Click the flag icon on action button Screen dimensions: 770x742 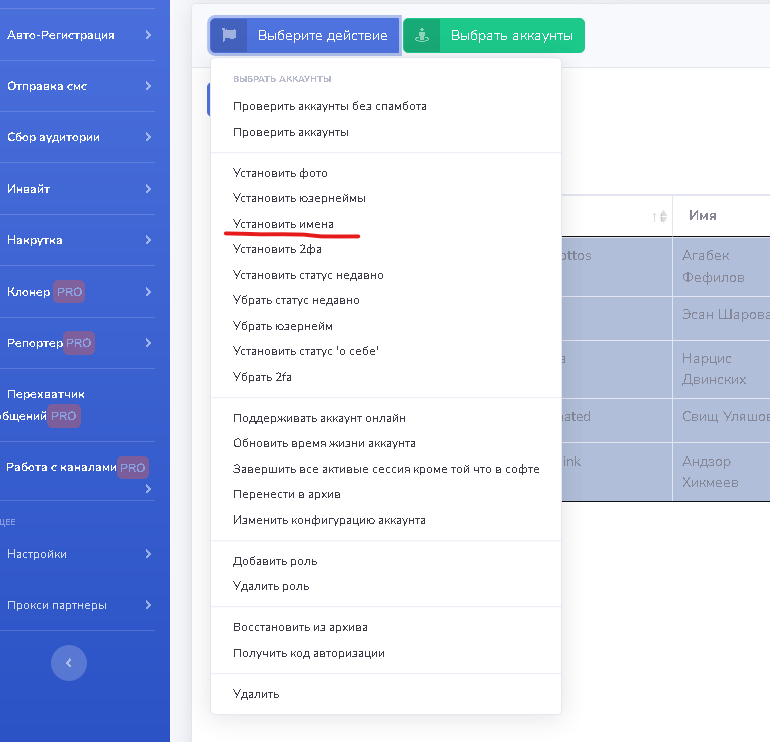[x=229, y=35]
